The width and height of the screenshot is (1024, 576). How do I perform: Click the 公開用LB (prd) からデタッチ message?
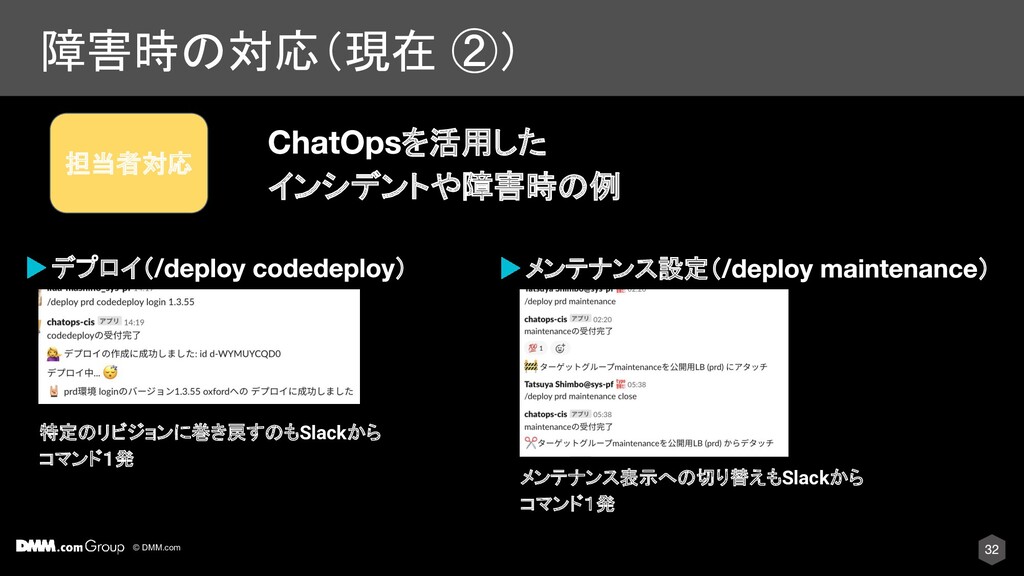[656, 443]
